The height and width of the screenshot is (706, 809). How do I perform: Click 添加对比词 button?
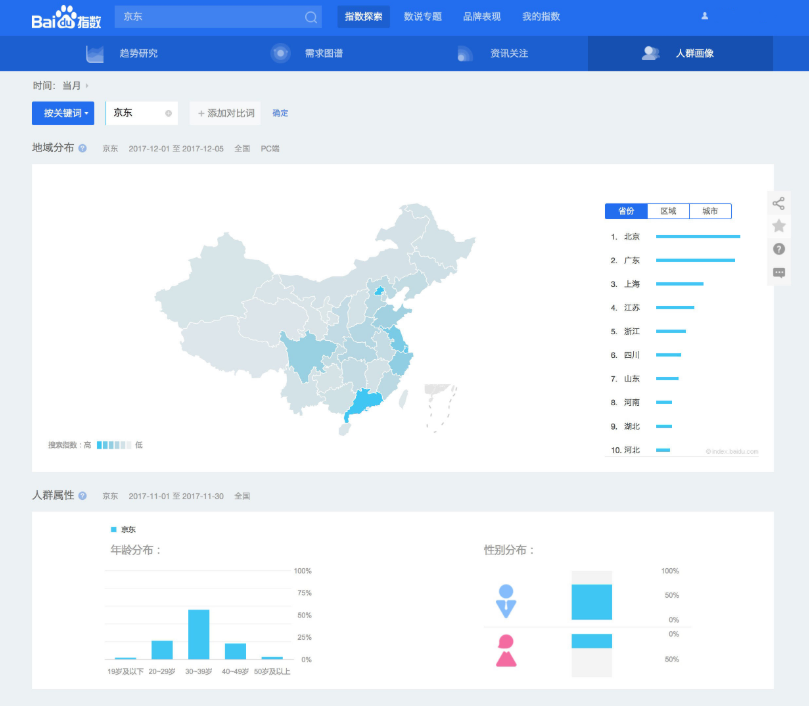click(x=226, y=113)
